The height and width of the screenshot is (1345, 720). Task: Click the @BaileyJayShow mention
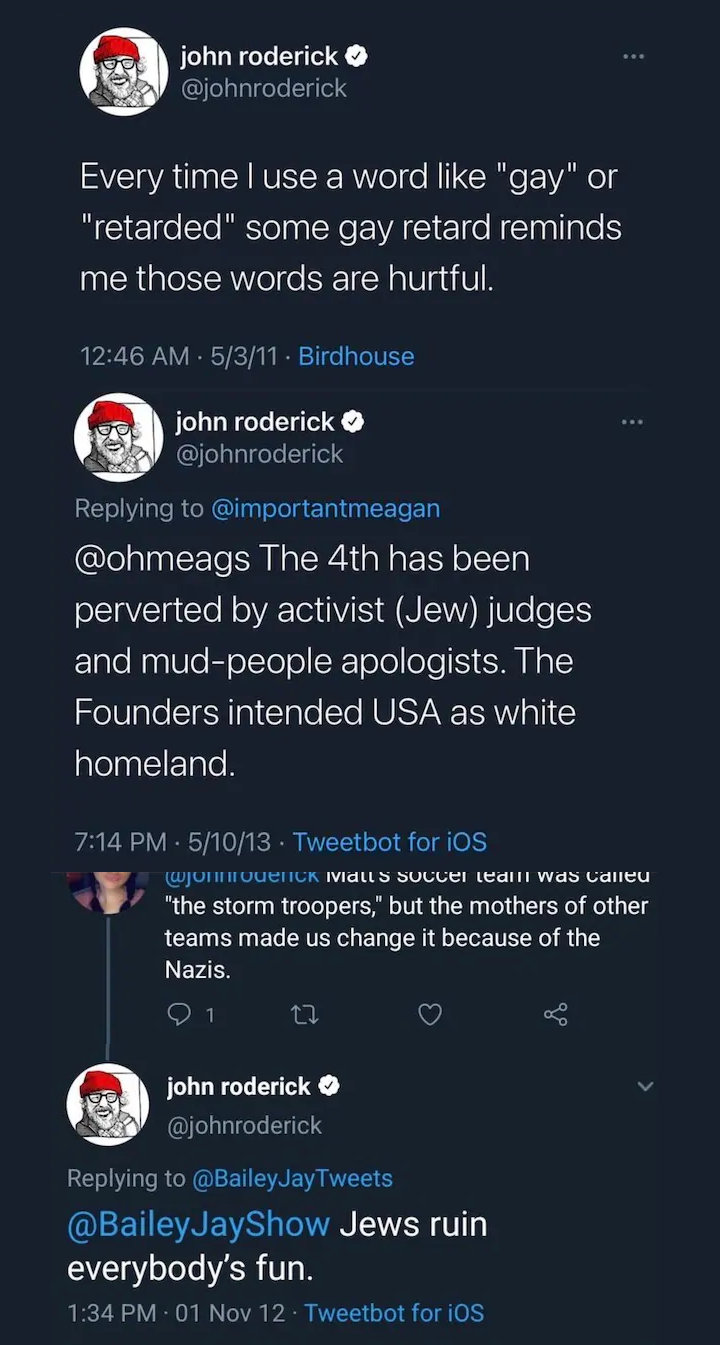pos(198,1225)
